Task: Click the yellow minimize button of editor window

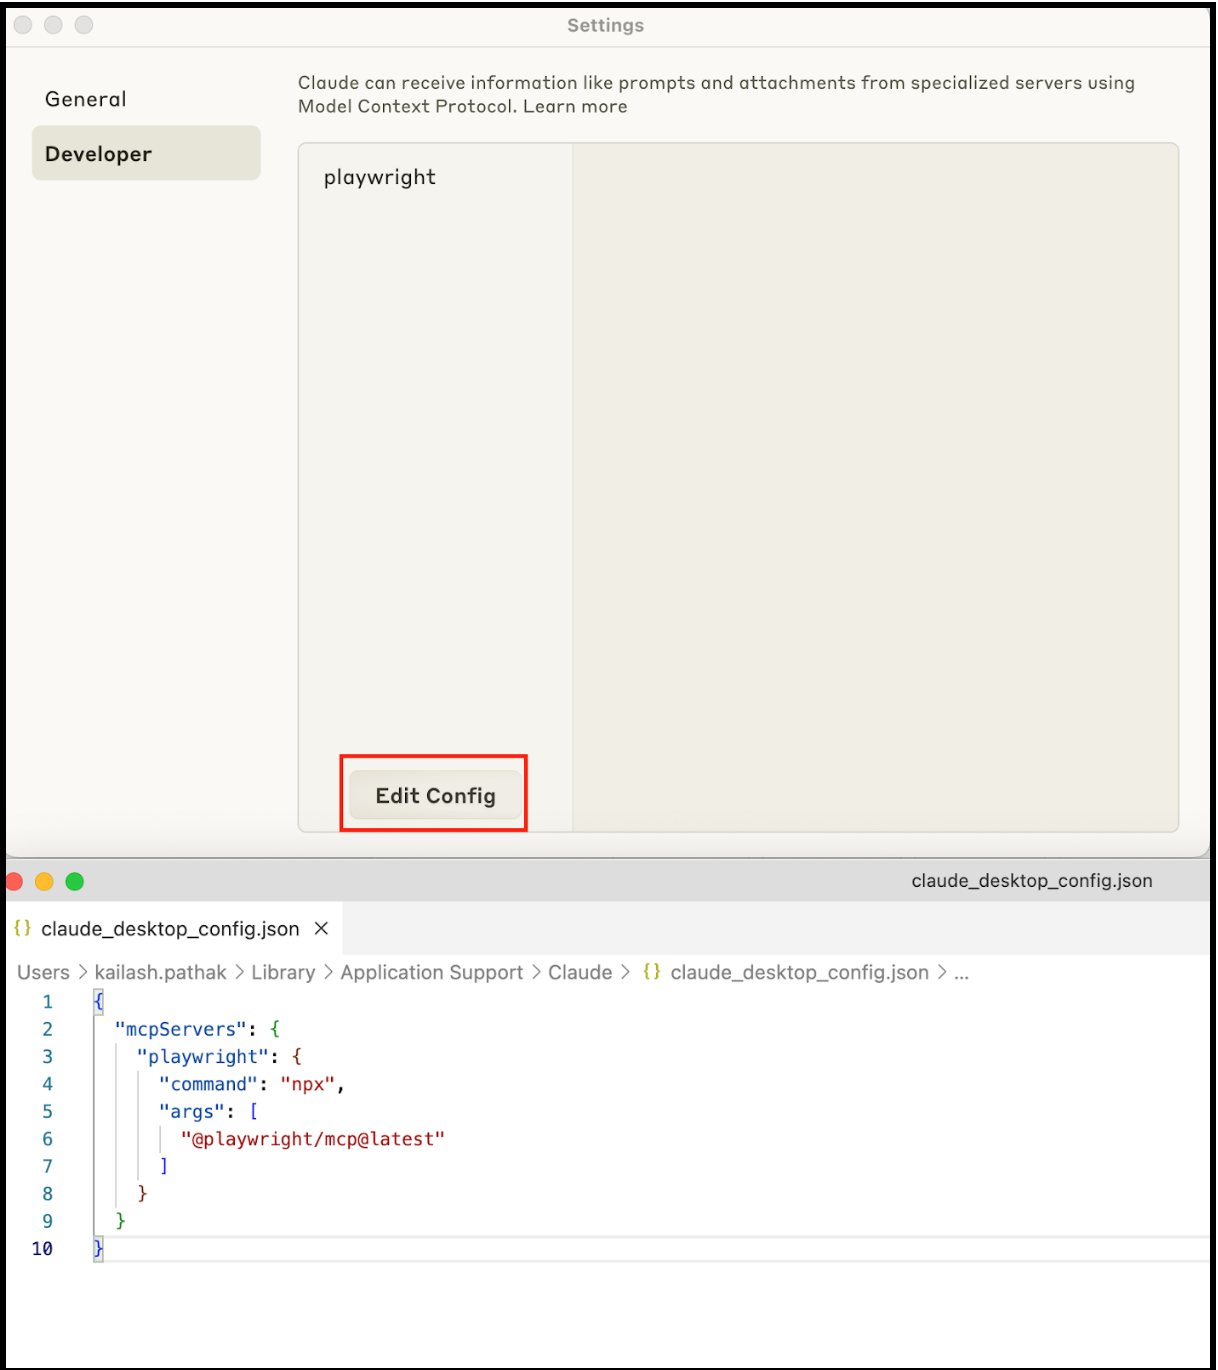Action: pyautogui.click(x=44, y=881)
